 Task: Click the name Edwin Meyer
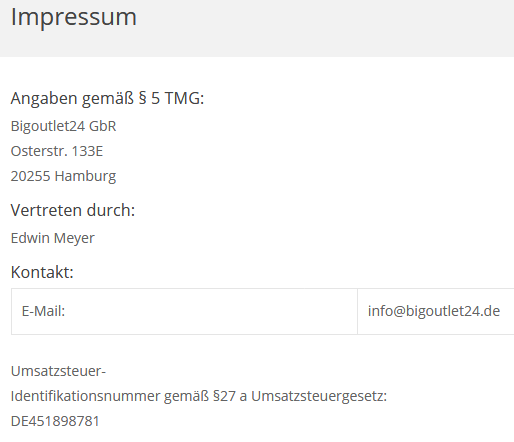(x=53, y=238)
